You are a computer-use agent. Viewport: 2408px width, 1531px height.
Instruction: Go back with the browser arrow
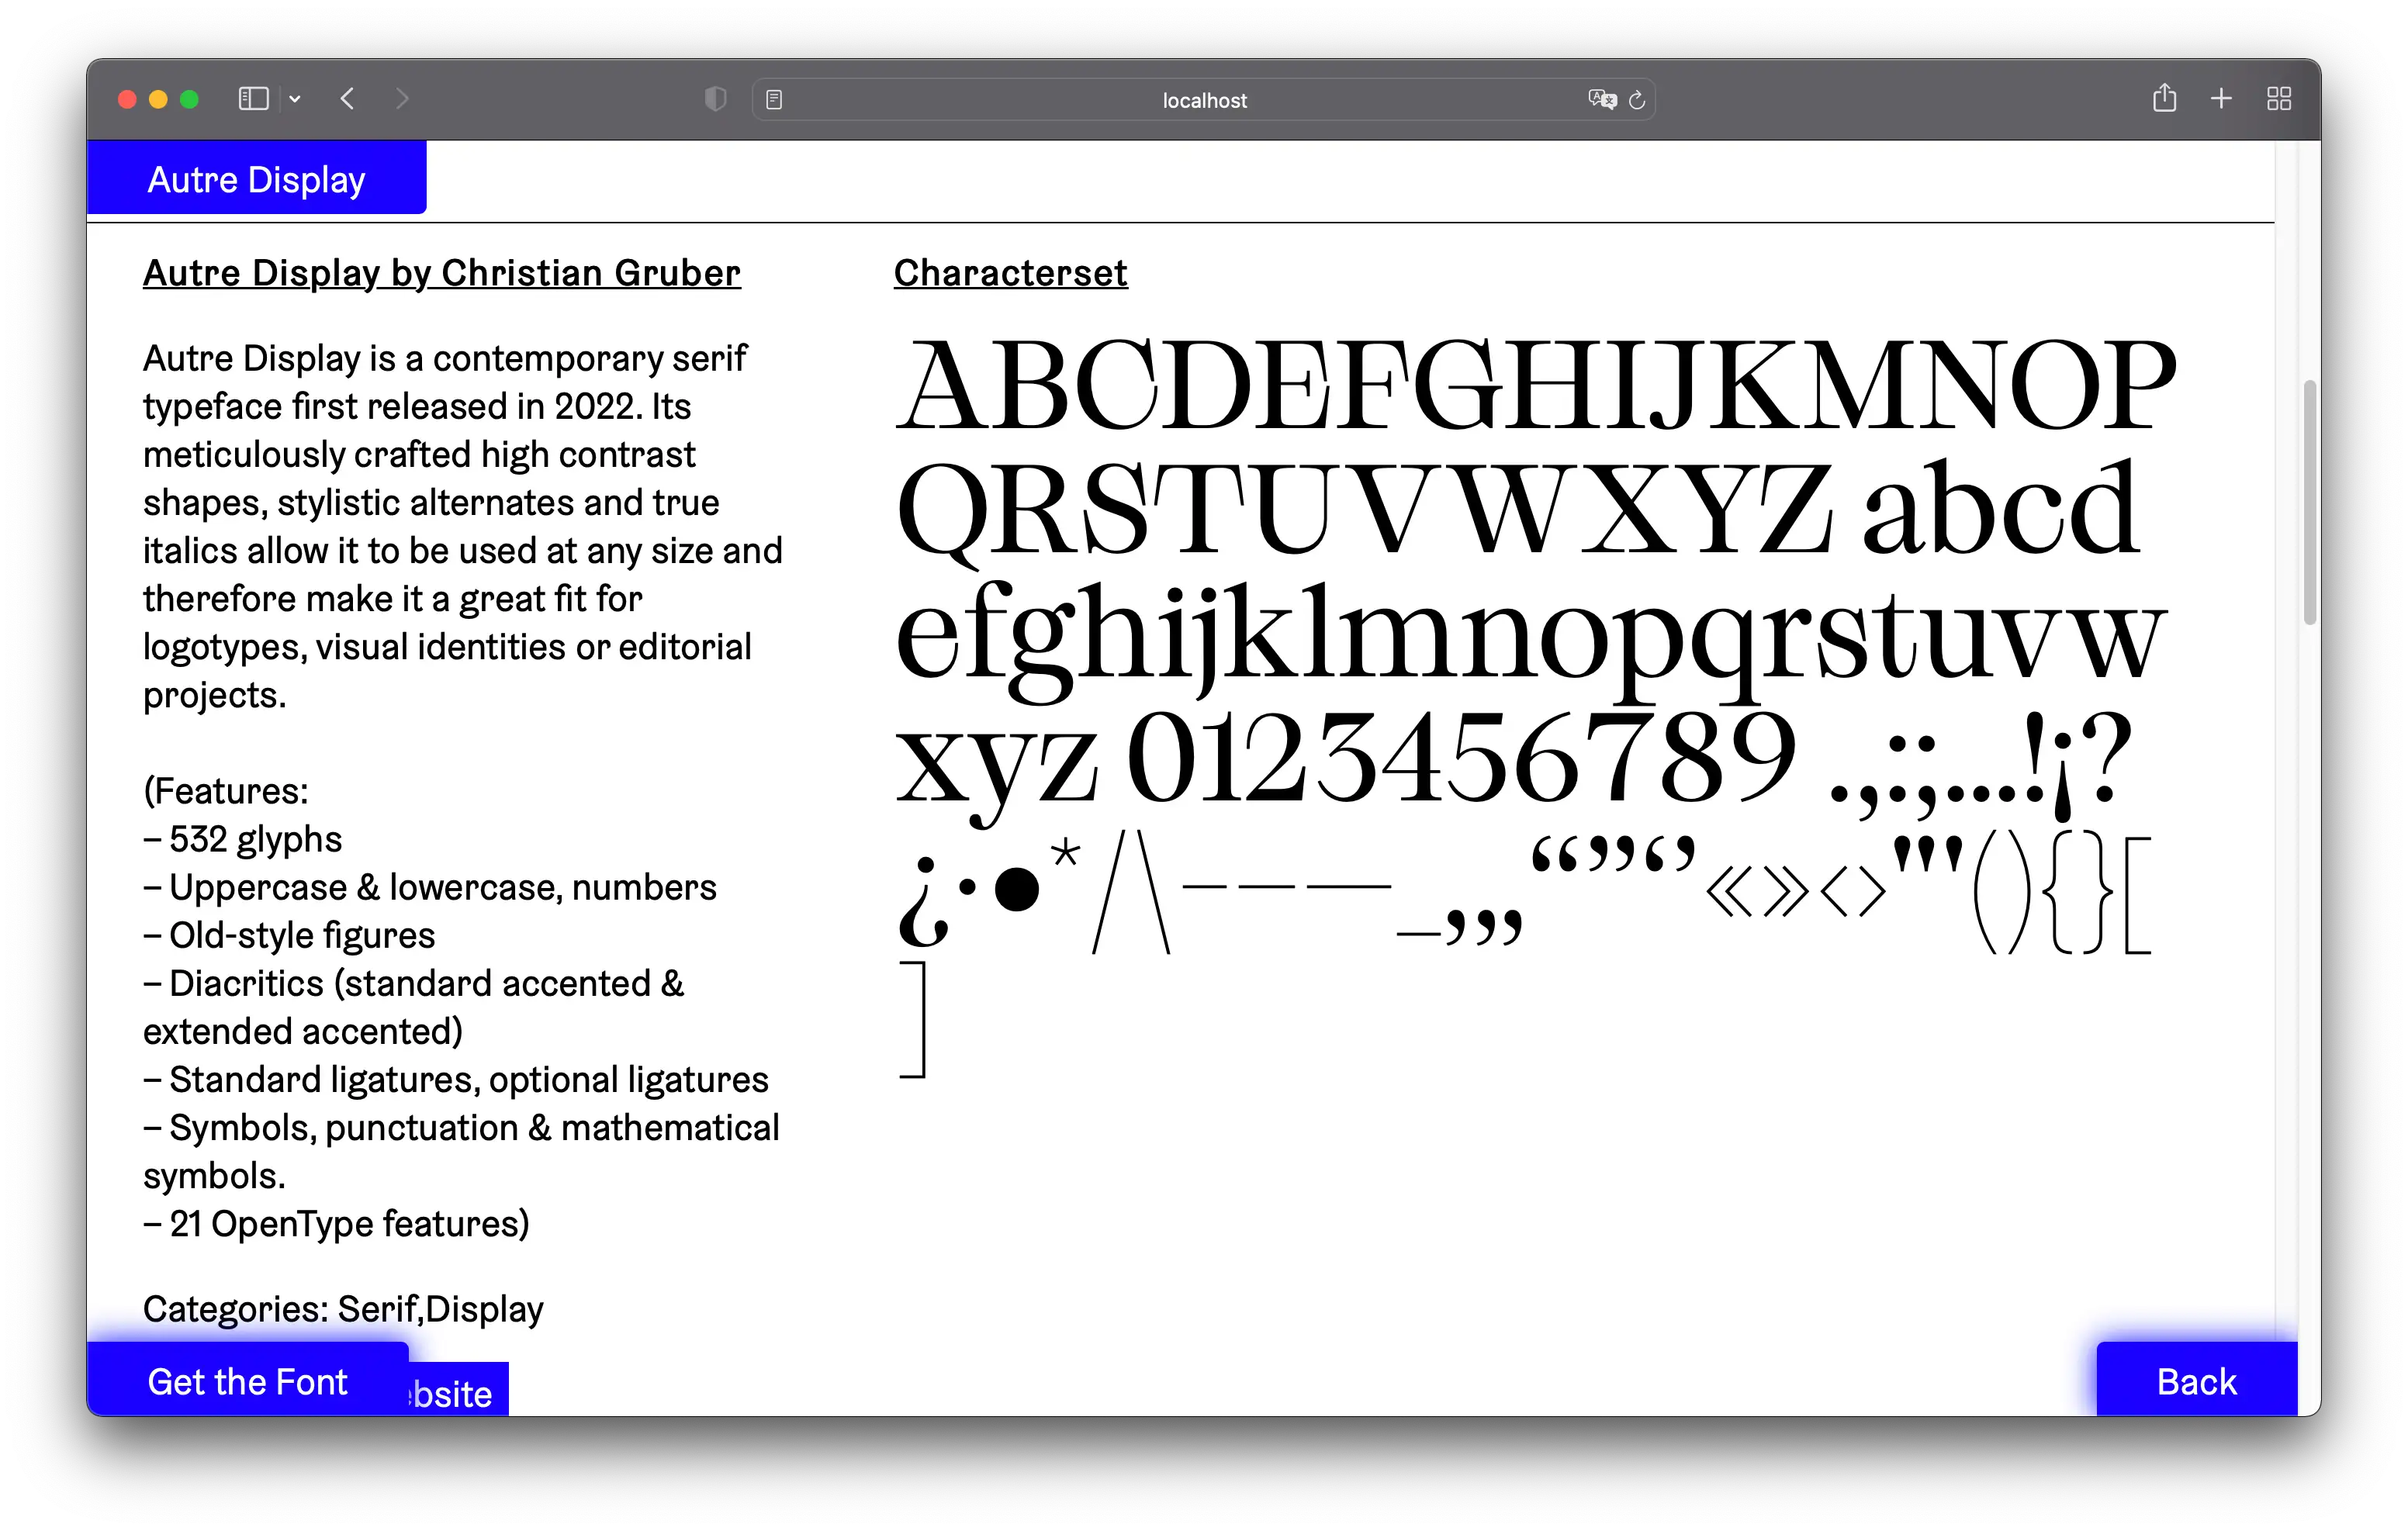tap(348, 99)
